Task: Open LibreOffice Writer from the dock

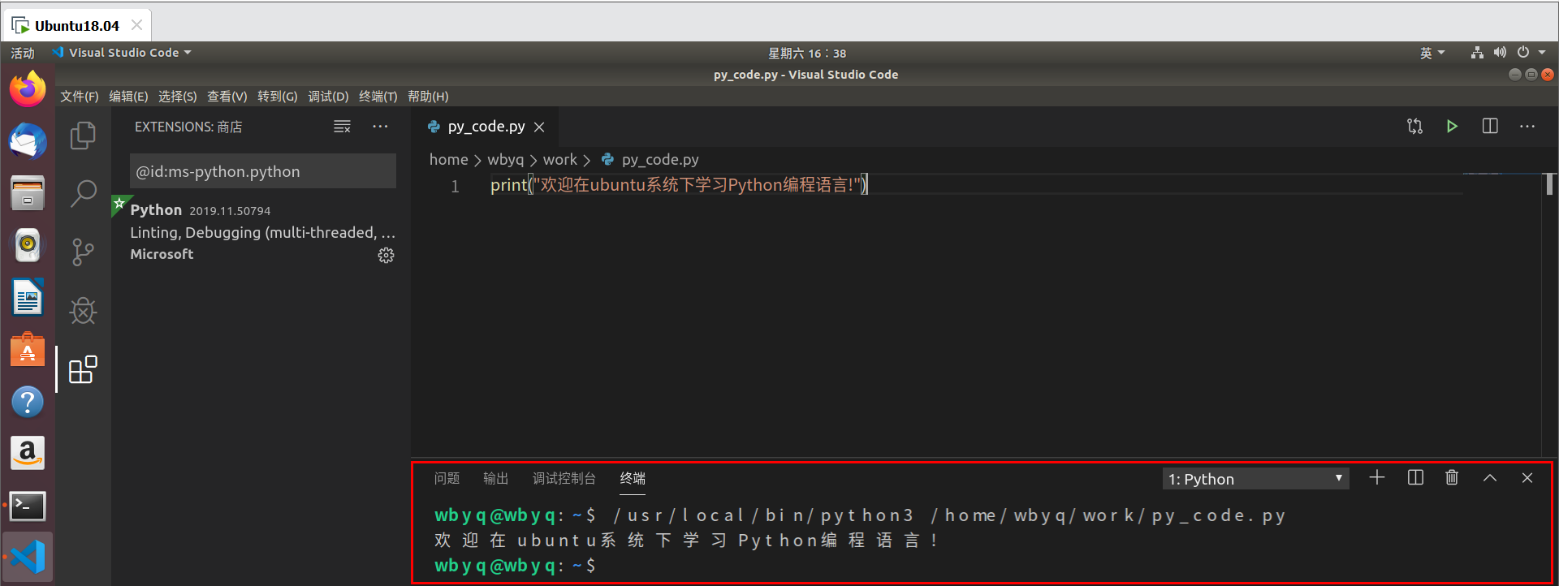Action: coord(28,297)
